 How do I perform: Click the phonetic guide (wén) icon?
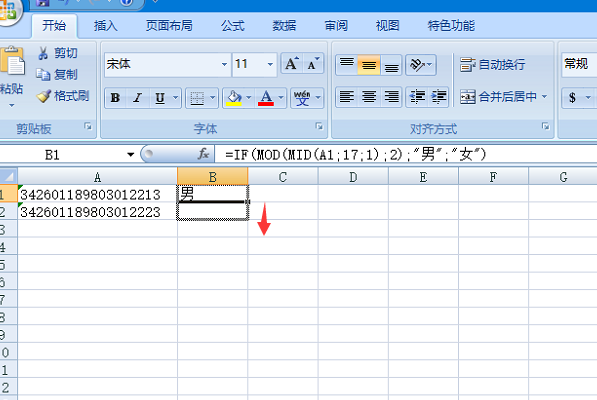[302, 97]
